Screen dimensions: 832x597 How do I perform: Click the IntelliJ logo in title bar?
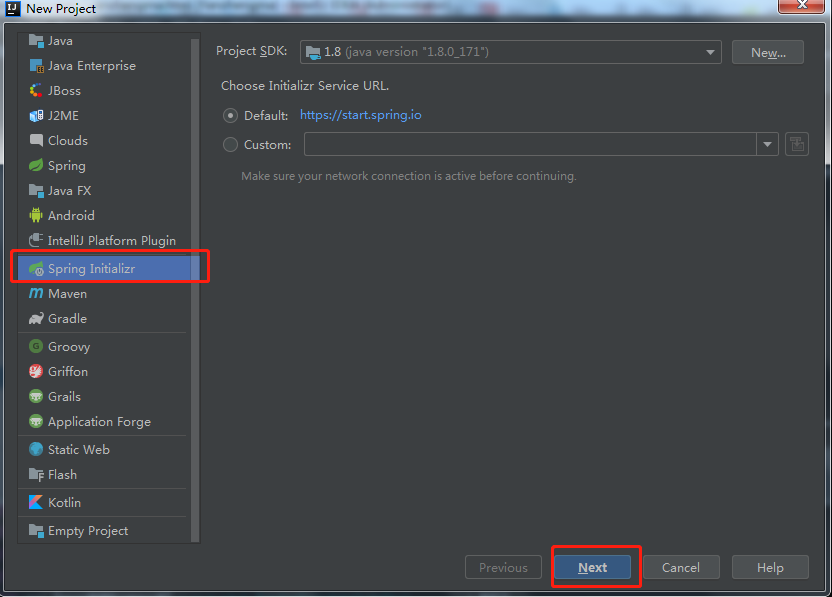(x=13, y=8)
